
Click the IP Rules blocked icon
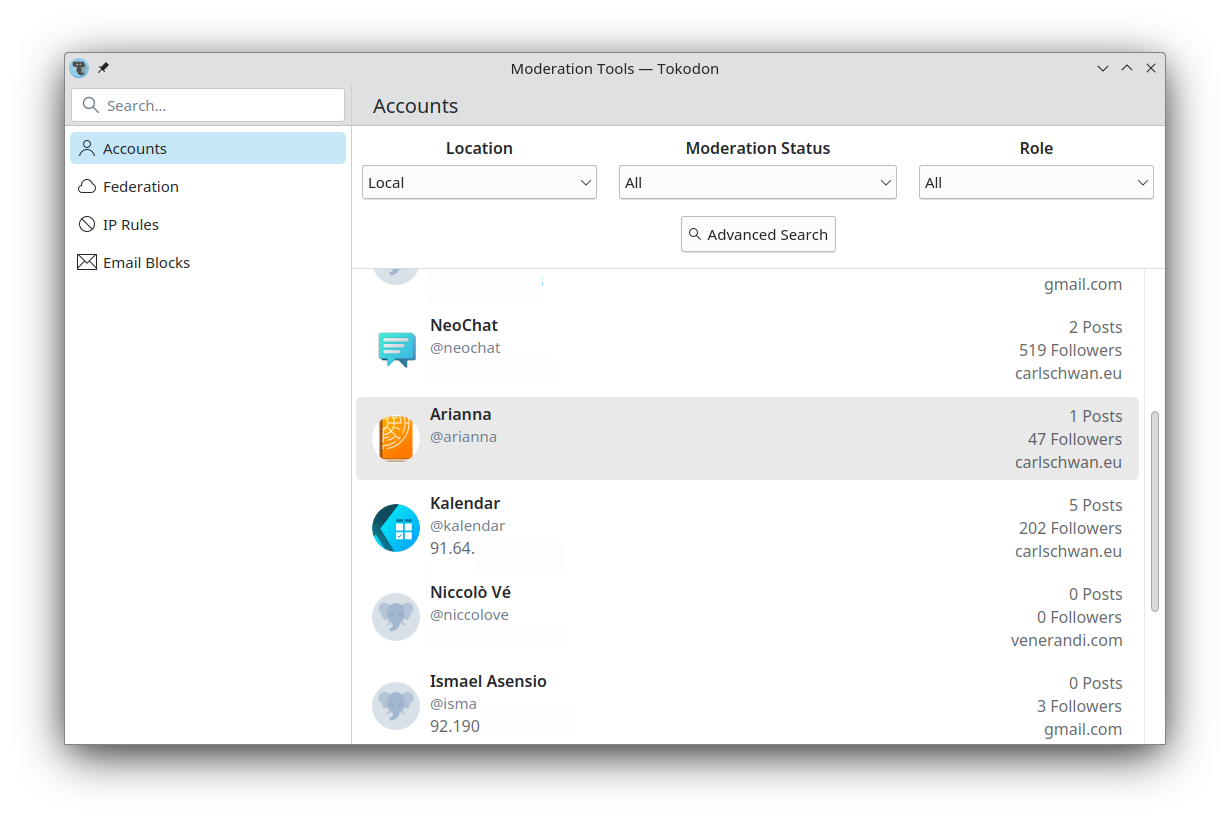tap(87, 225)
